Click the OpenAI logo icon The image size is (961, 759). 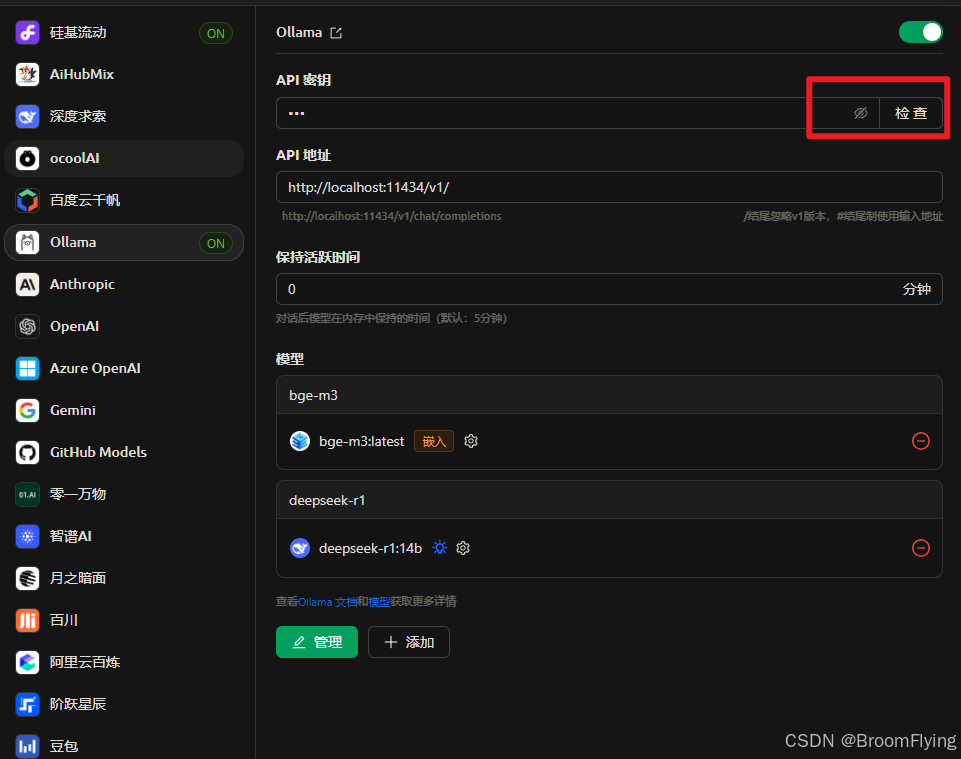pos(28,326)
